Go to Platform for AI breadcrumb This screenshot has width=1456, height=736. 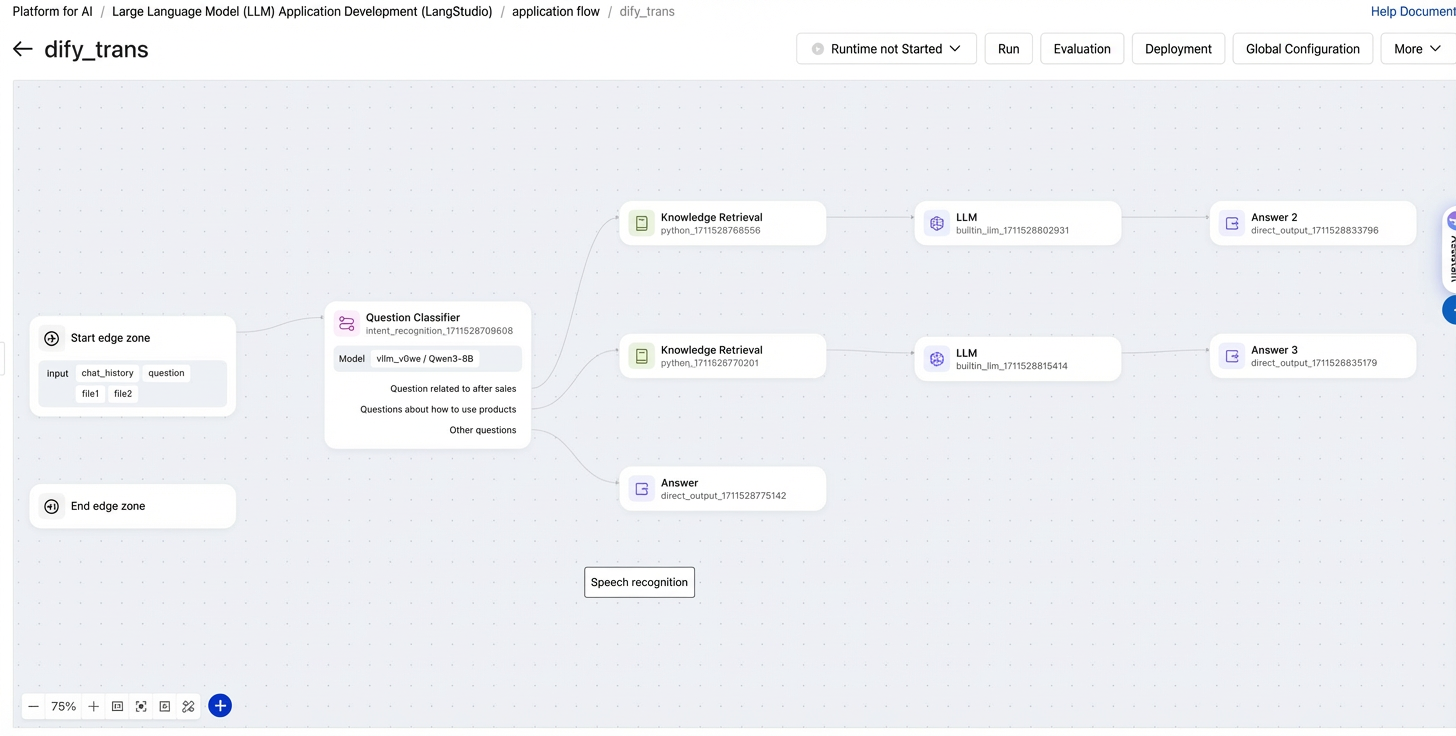coord(52,12)
